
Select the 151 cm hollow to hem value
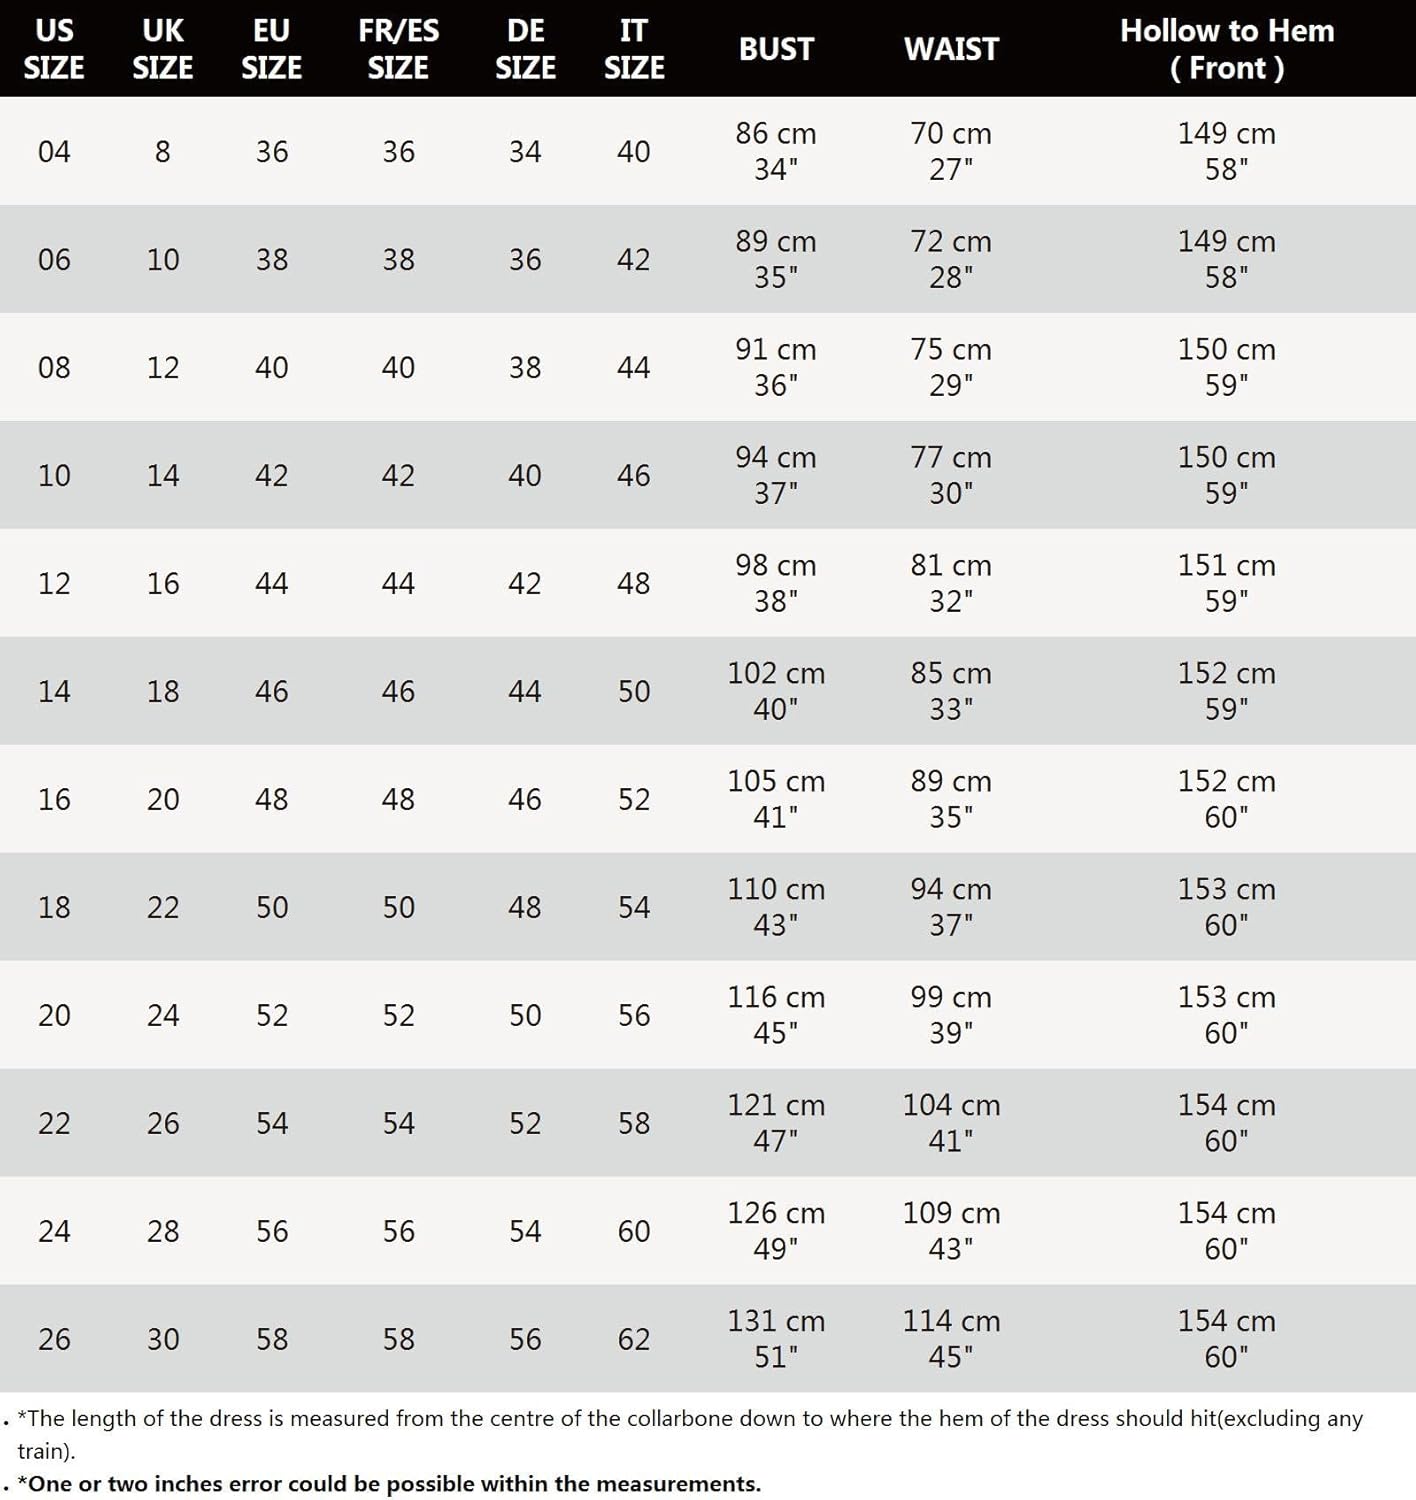pyautogui.click(x=1227, y=566)
